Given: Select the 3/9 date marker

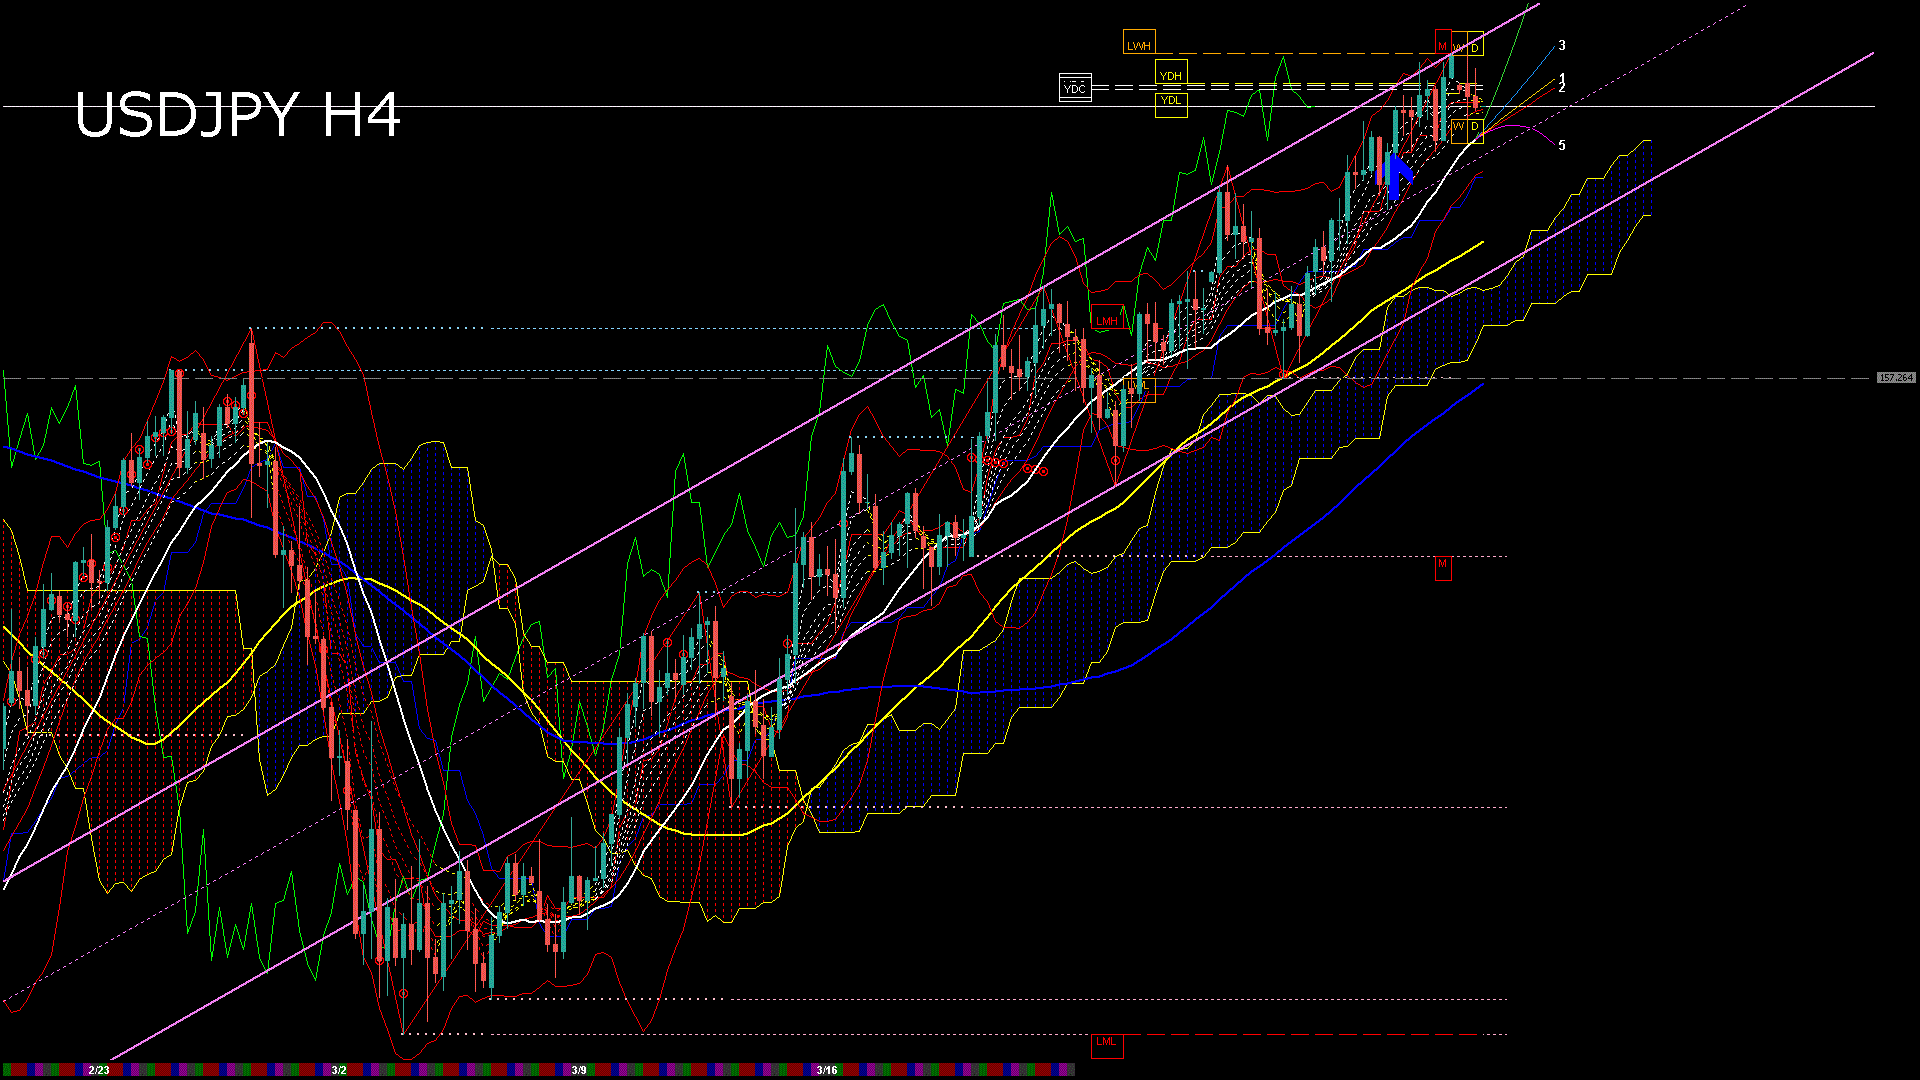Looking at the screenshot, I should point(579,1070).
